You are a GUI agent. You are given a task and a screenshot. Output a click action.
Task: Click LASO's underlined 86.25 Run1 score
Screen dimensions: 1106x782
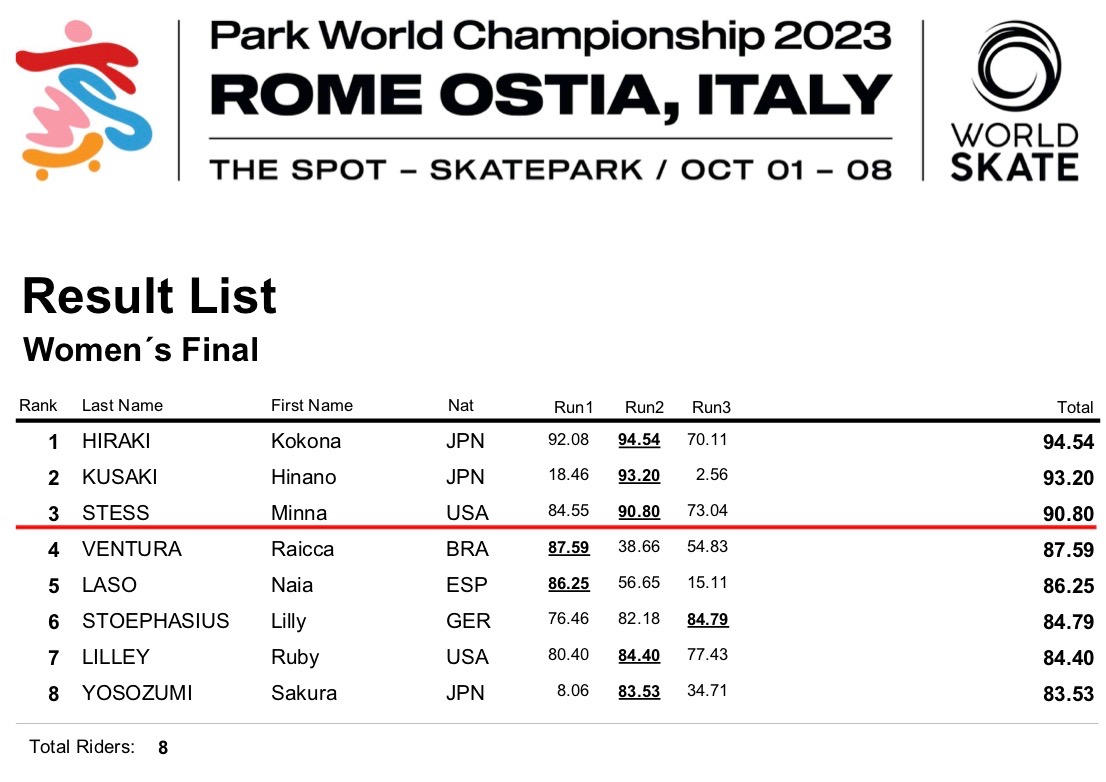click(x=568, y=584)
